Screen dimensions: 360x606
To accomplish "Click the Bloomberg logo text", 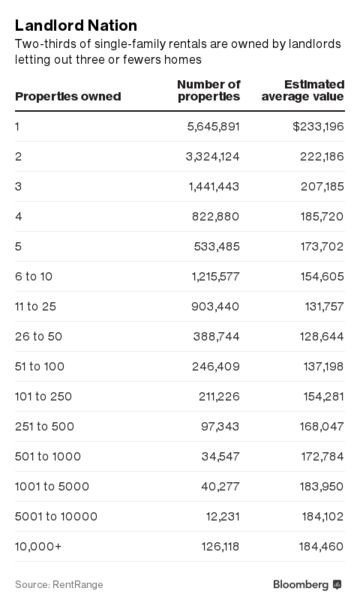I will coord(300,585).
